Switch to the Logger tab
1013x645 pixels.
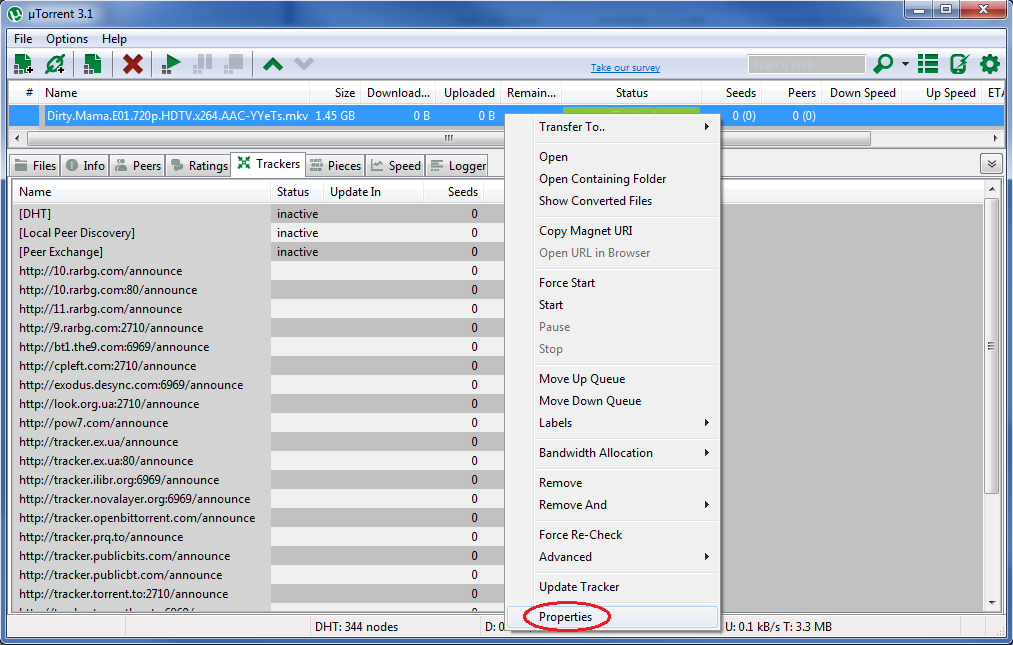click(458, 165)
